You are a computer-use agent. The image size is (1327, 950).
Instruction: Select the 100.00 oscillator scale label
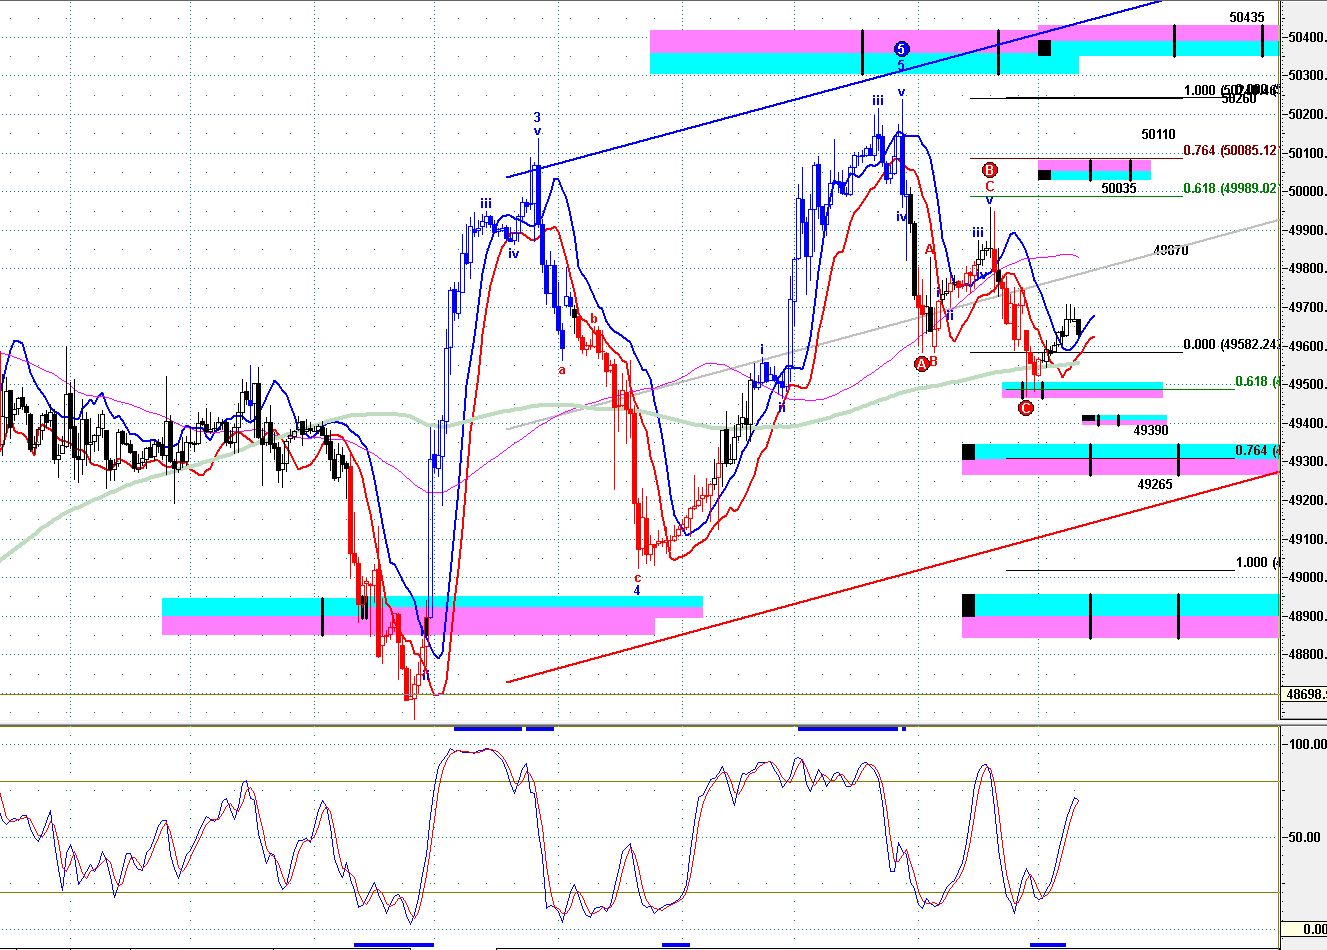click(x=1307, y=744)
